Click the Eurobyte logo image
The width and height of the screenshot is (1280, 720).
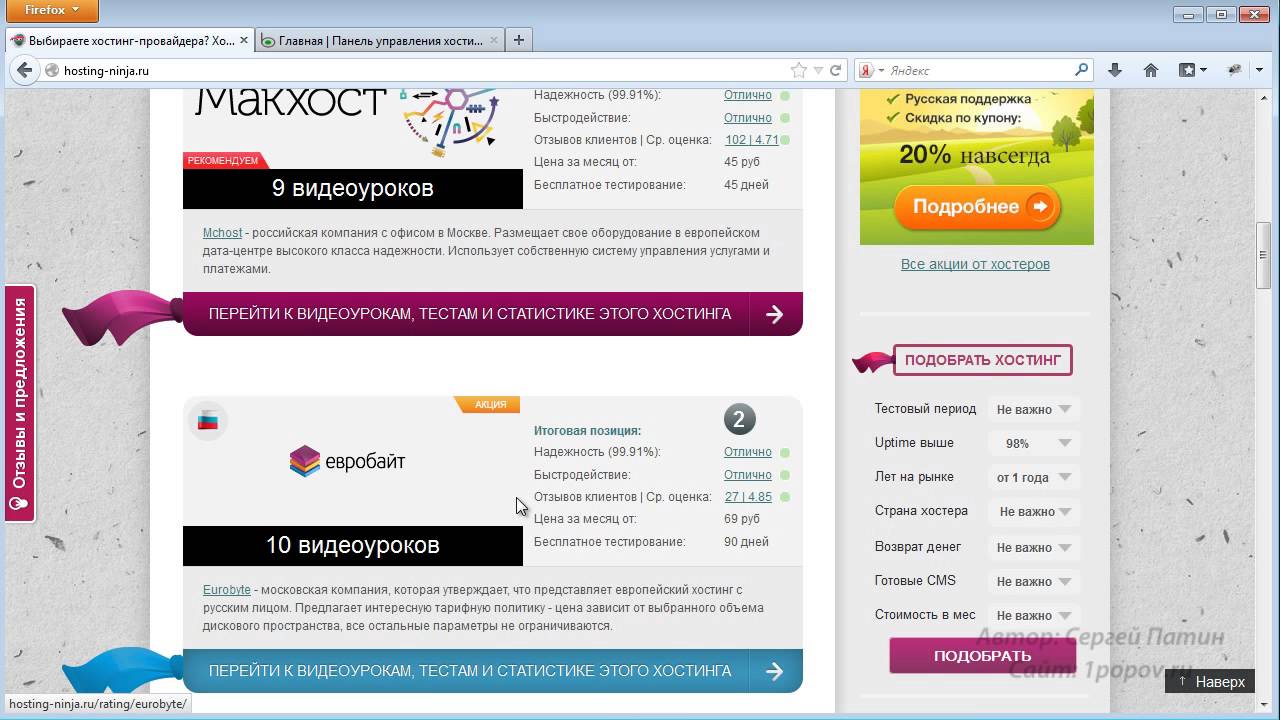click(347, 461)
